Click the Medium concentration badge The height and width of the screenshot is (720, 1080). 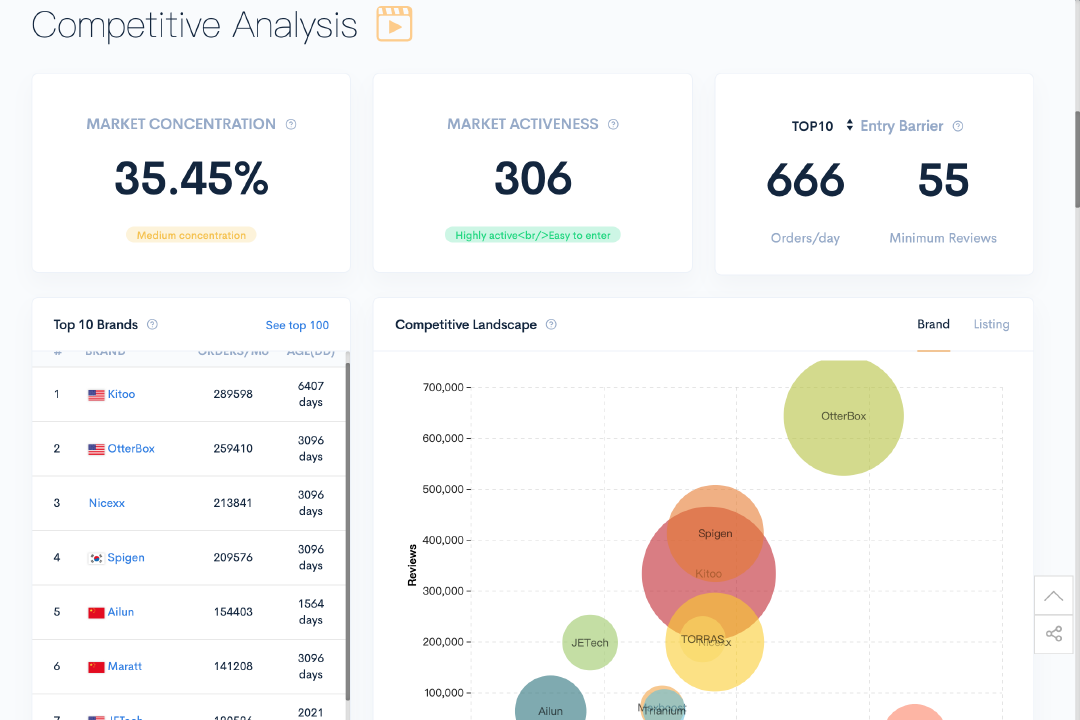tap(191, 235)
